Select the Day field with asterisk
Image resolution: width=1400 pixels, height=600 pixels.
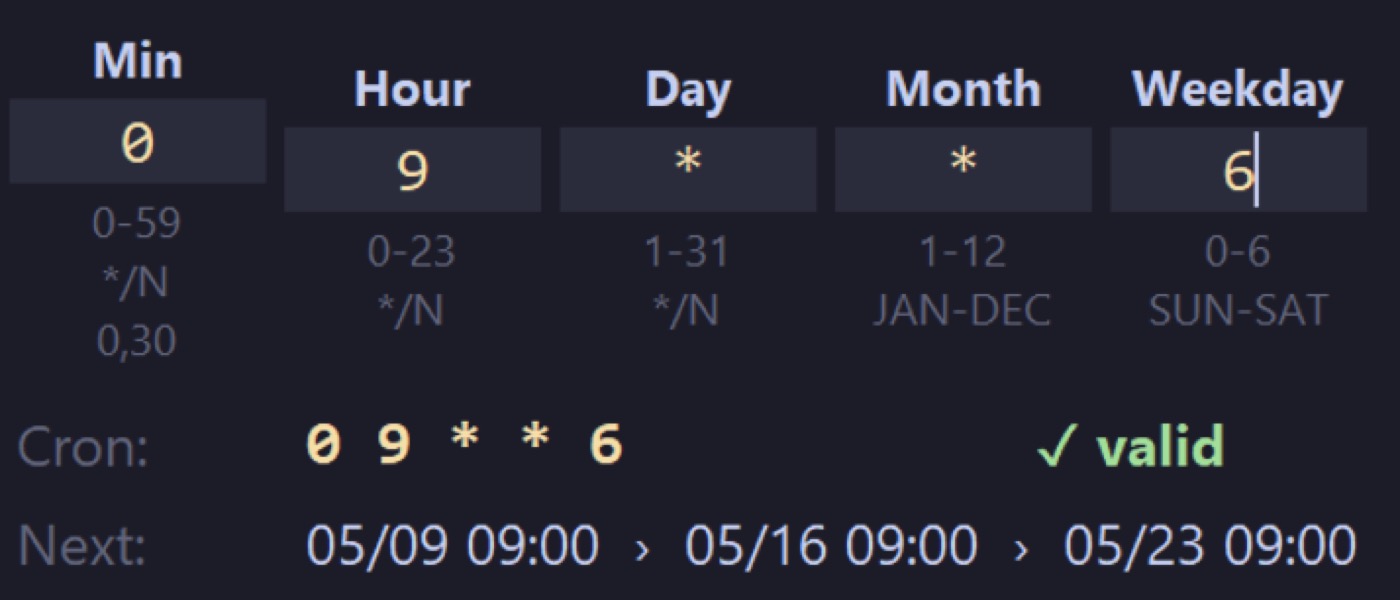(x=688, y=169)
